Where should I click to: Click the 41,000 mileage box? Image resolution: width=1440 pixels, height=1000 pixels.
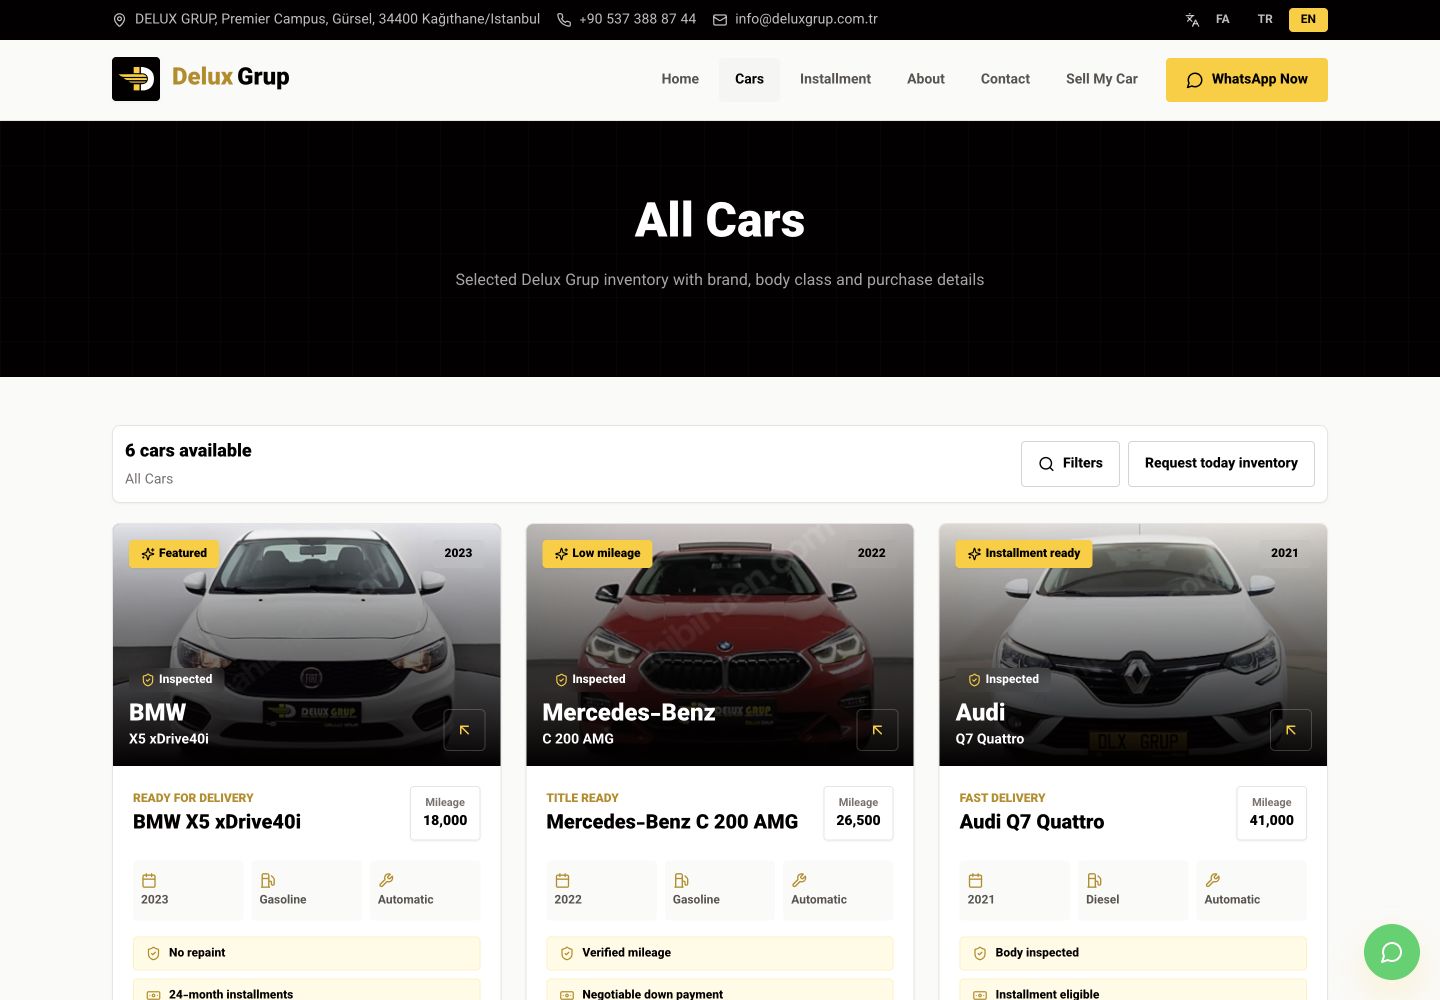click(1272, 813)
